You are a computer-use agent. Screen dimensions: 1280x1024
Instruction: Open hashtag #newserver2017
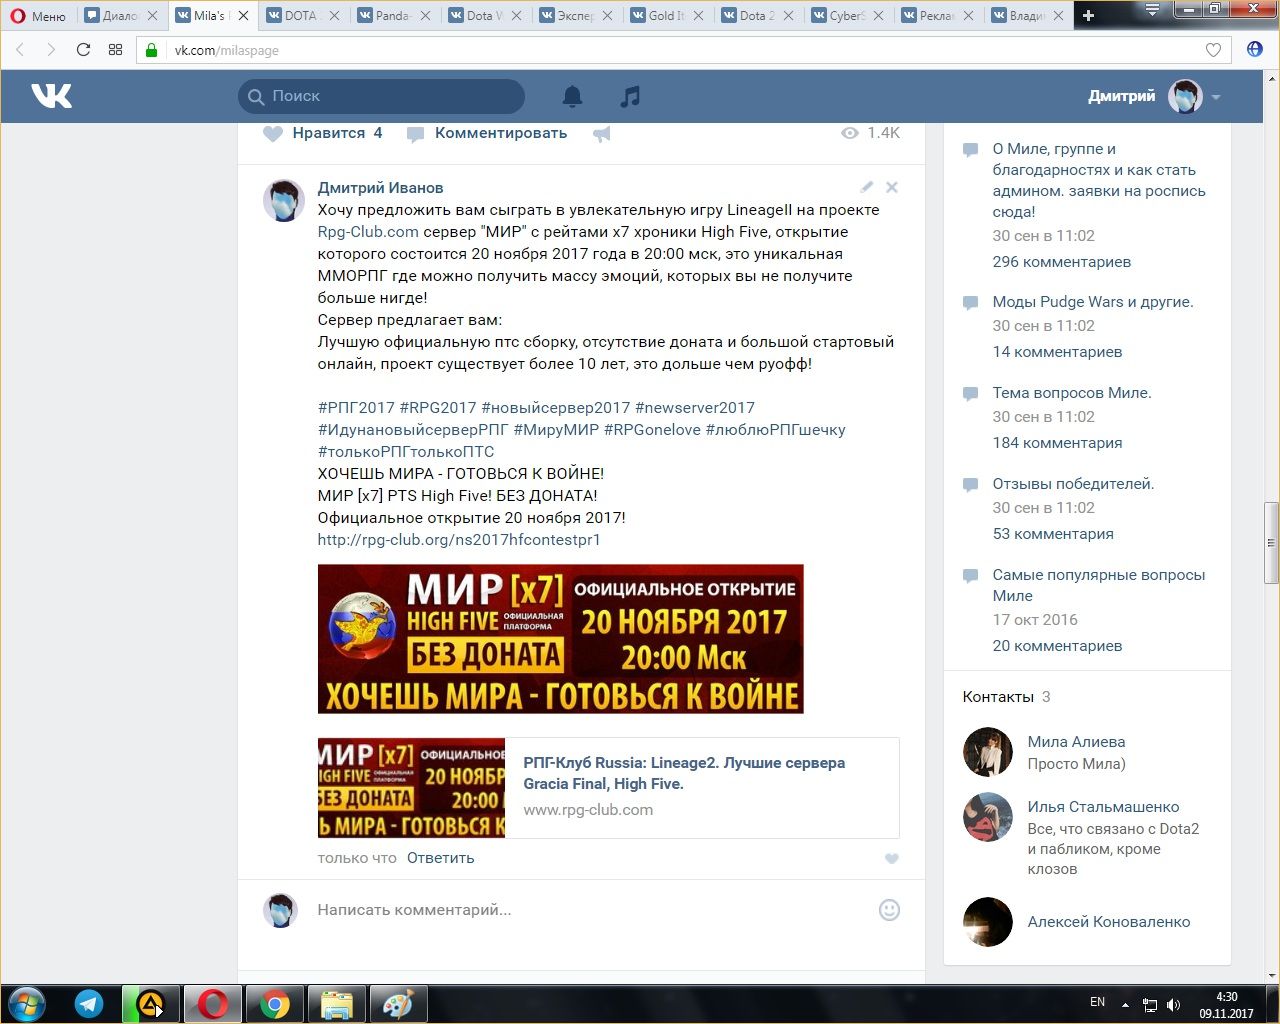click(695, 408)
